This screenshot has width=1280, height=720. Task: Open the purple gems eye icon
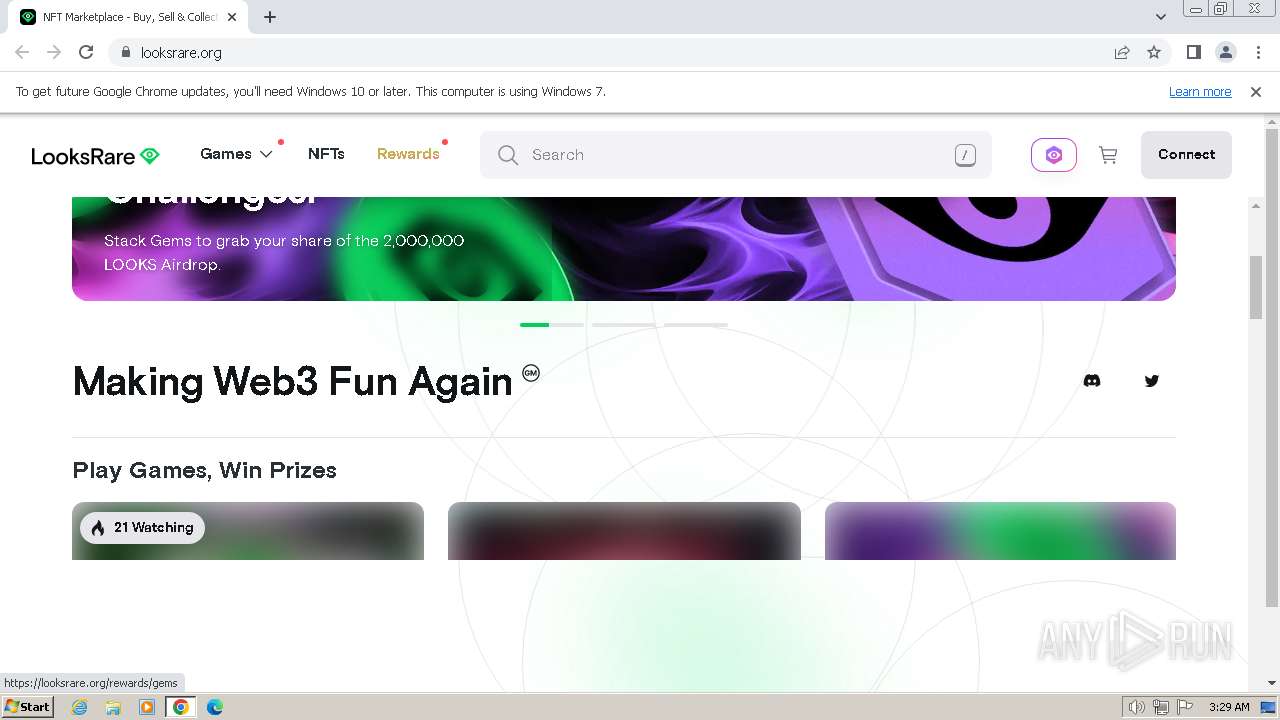tap(1054, 155)
